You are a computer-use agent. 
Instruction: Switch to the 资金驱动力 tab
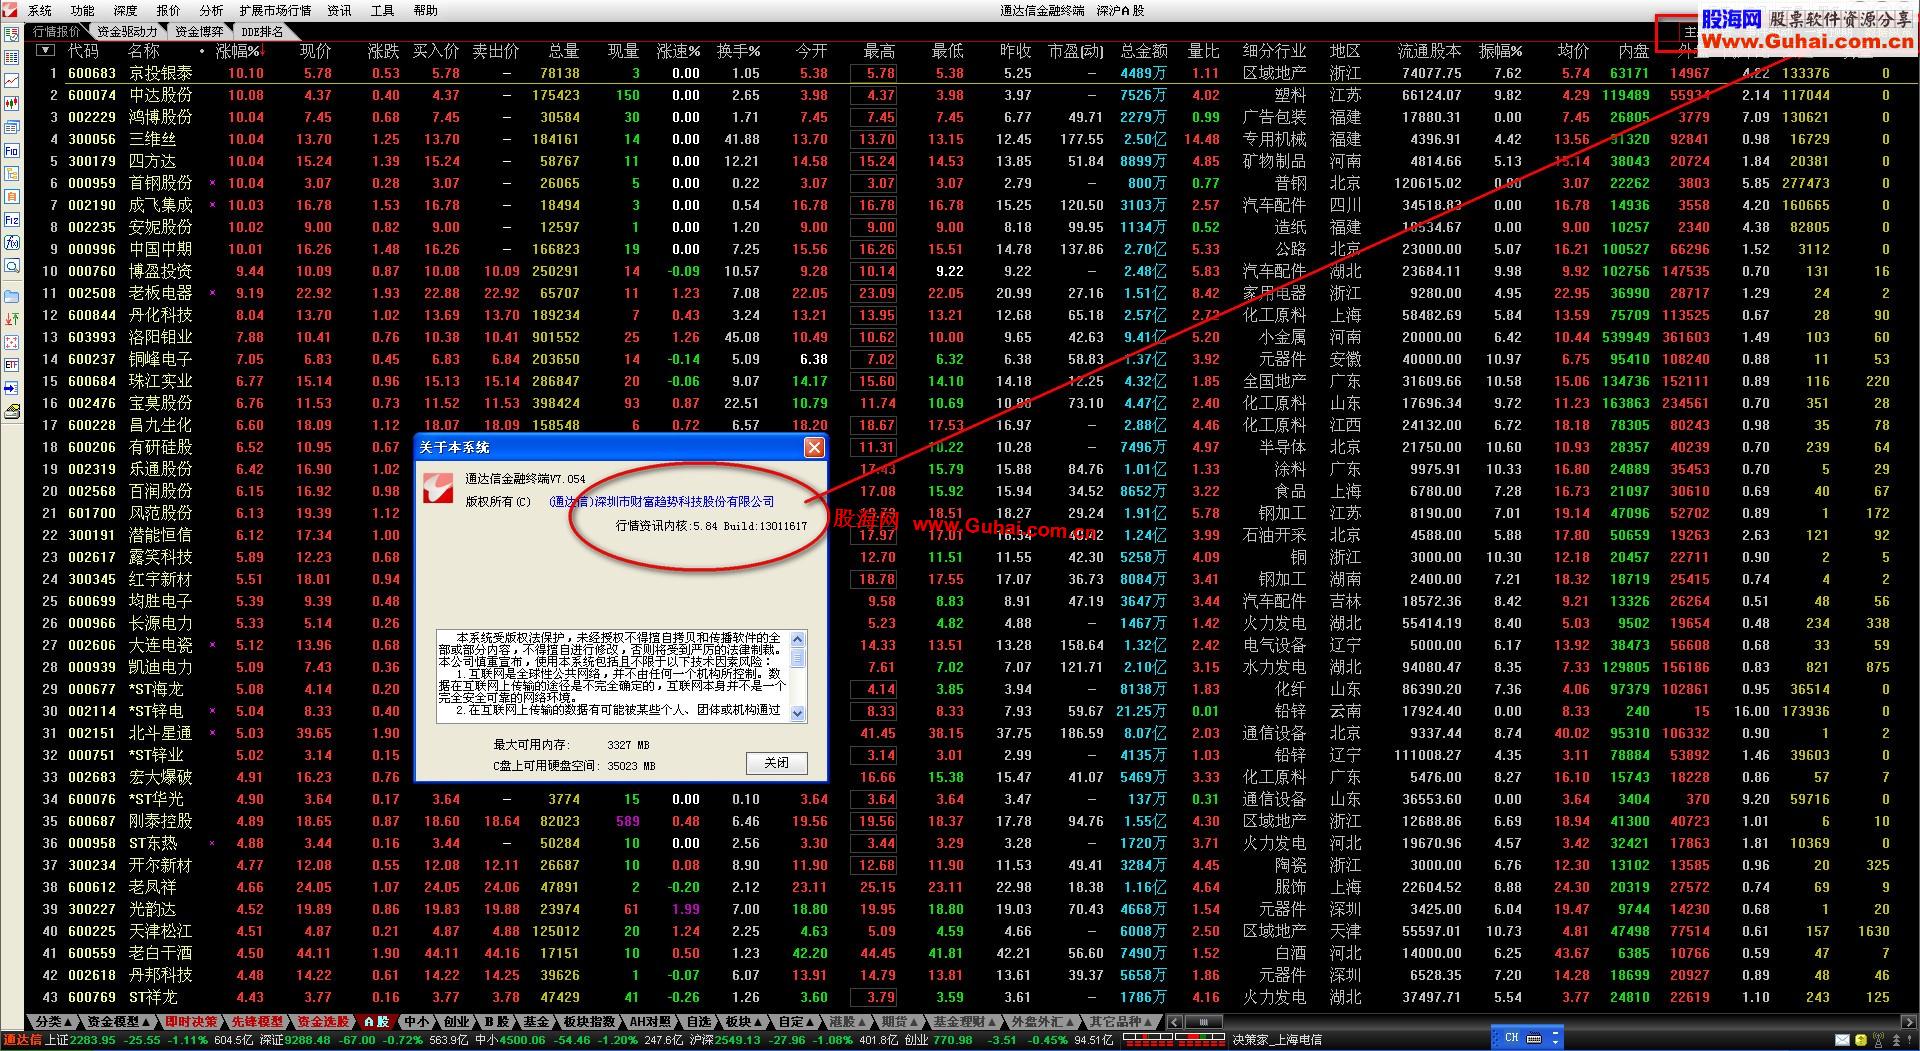127,32
